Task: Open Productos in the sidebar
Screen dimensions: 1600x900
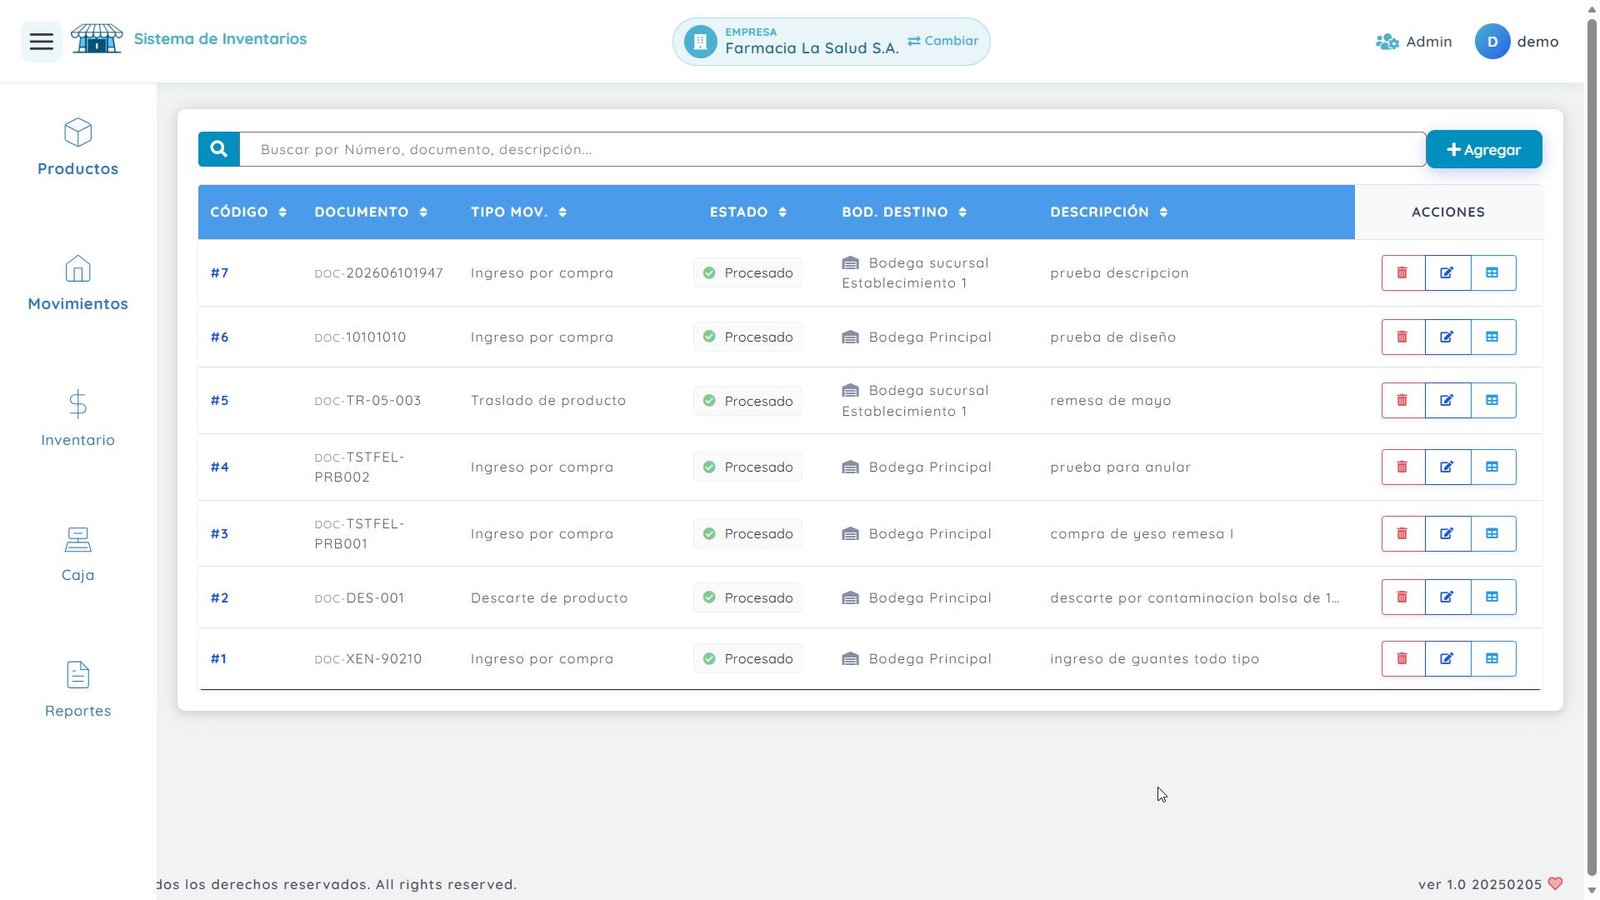Action: [x=78, y=148]
